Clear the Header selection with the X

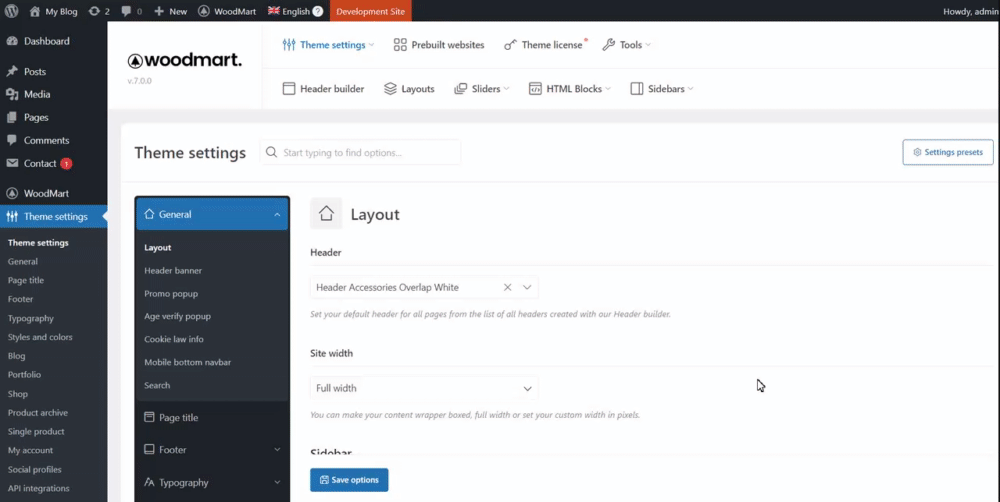click(x=508, y=287)
